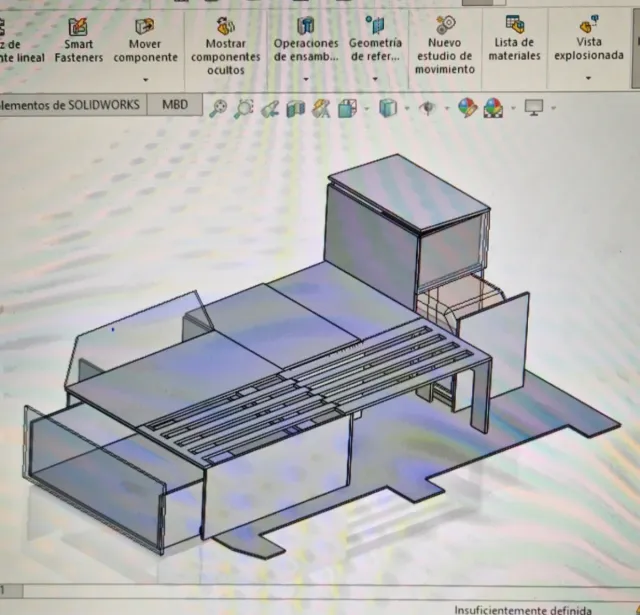Open the edit appearance color sphere
This screenshot has height=615, width=640.
[467, 108]
